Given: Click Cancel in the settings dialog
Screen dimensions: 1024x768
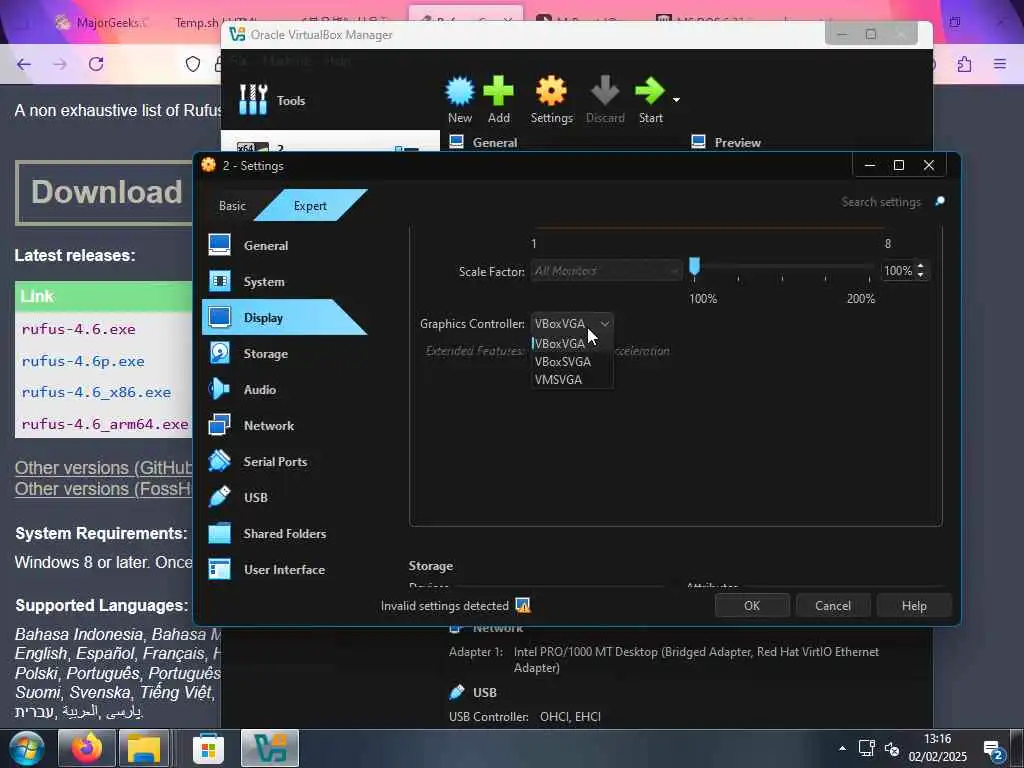Looking at the screenshot, I should [833, 605].
